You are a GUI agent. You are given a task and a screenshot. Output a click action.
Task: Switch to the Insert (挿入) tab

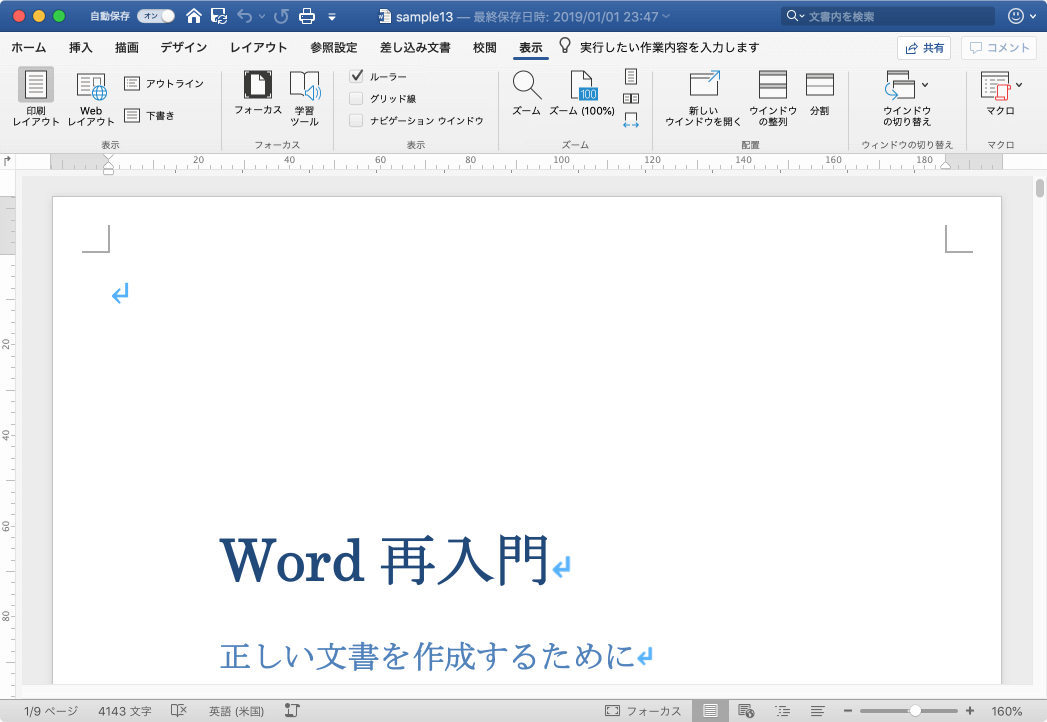point(81,48)
